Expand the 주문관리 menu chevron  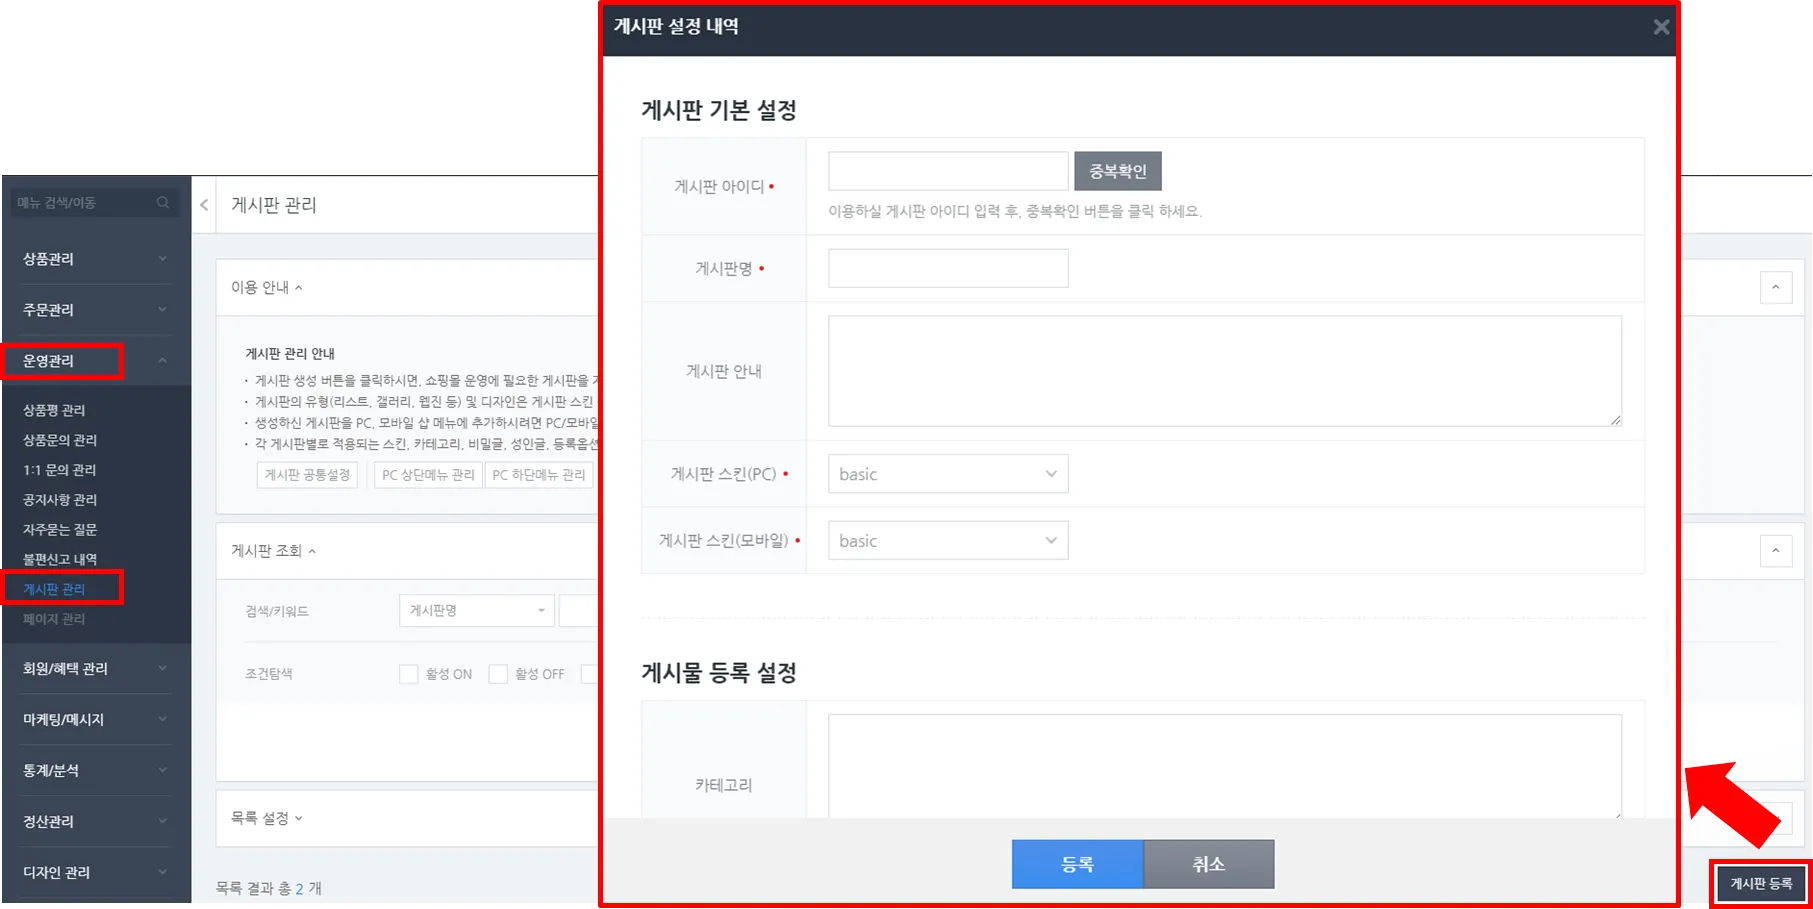click(x=163, y=310)
